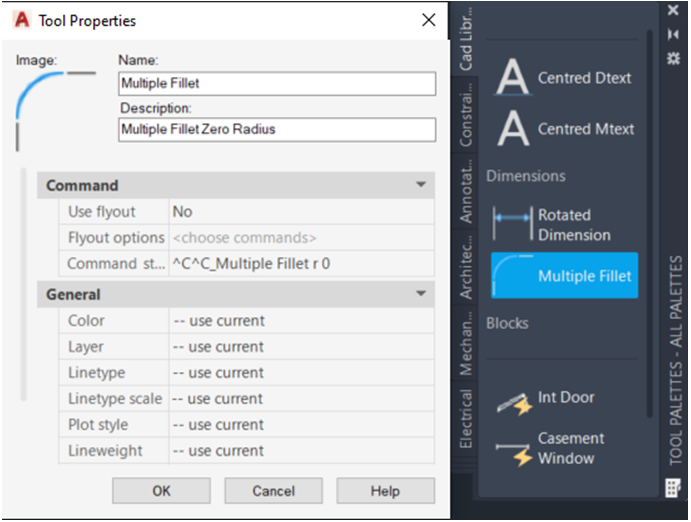Collapse the Command section
Image resolution: width=691 pixels, height=522 pixels.
[x=421, y=186]
